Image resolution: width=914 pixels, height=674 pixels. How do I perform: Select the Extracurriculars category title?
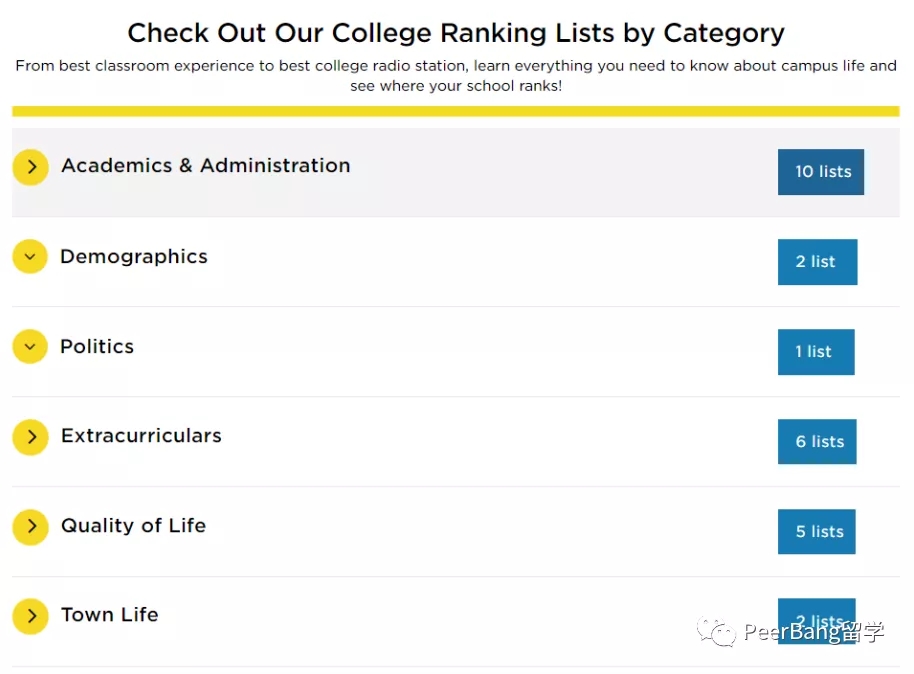141,436
